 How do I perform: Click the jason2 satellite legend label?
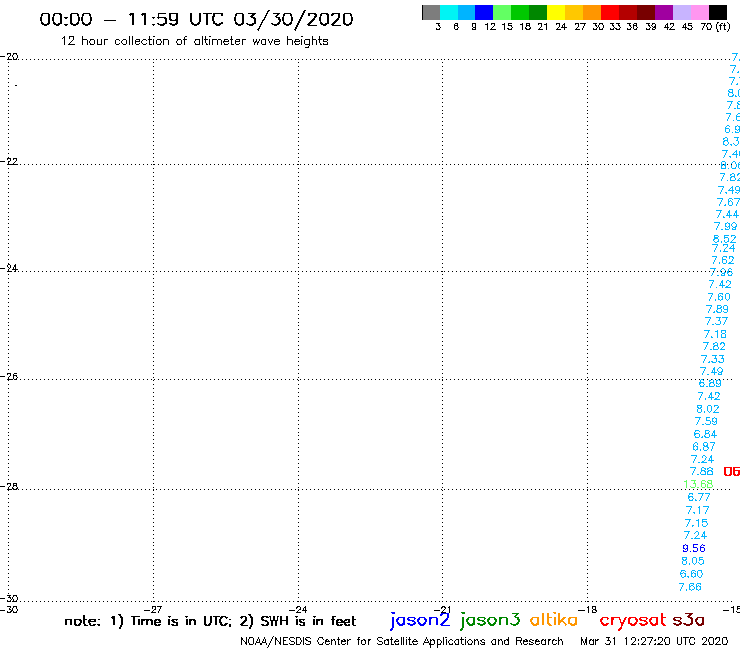click(x=420, y=620)
